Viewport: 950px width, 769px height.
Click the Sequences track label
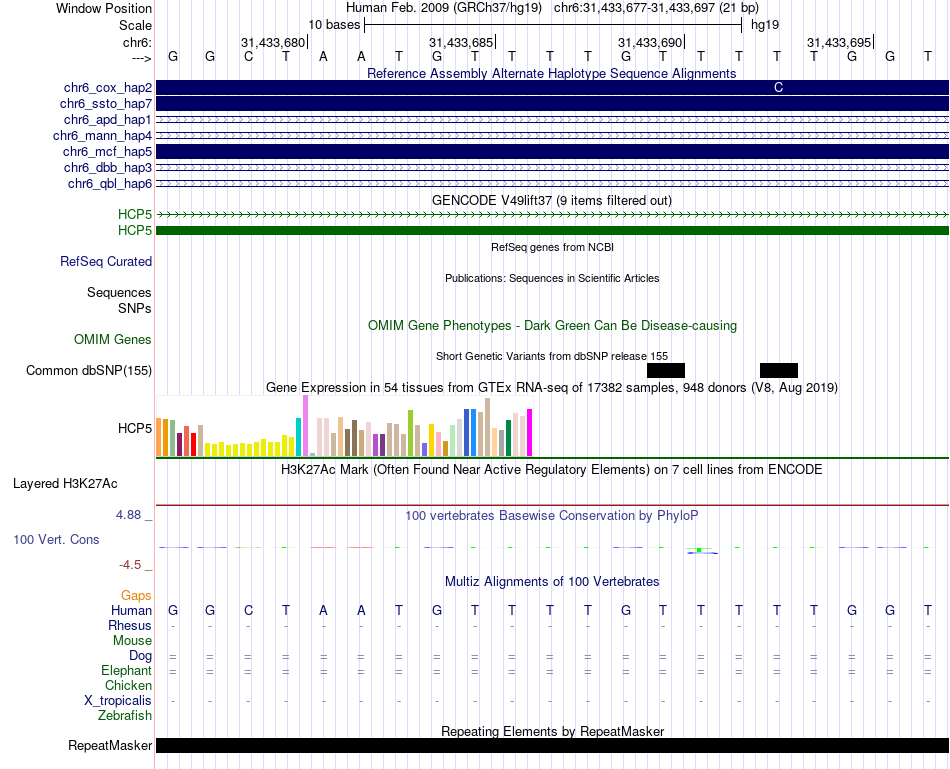click(119, 293)
